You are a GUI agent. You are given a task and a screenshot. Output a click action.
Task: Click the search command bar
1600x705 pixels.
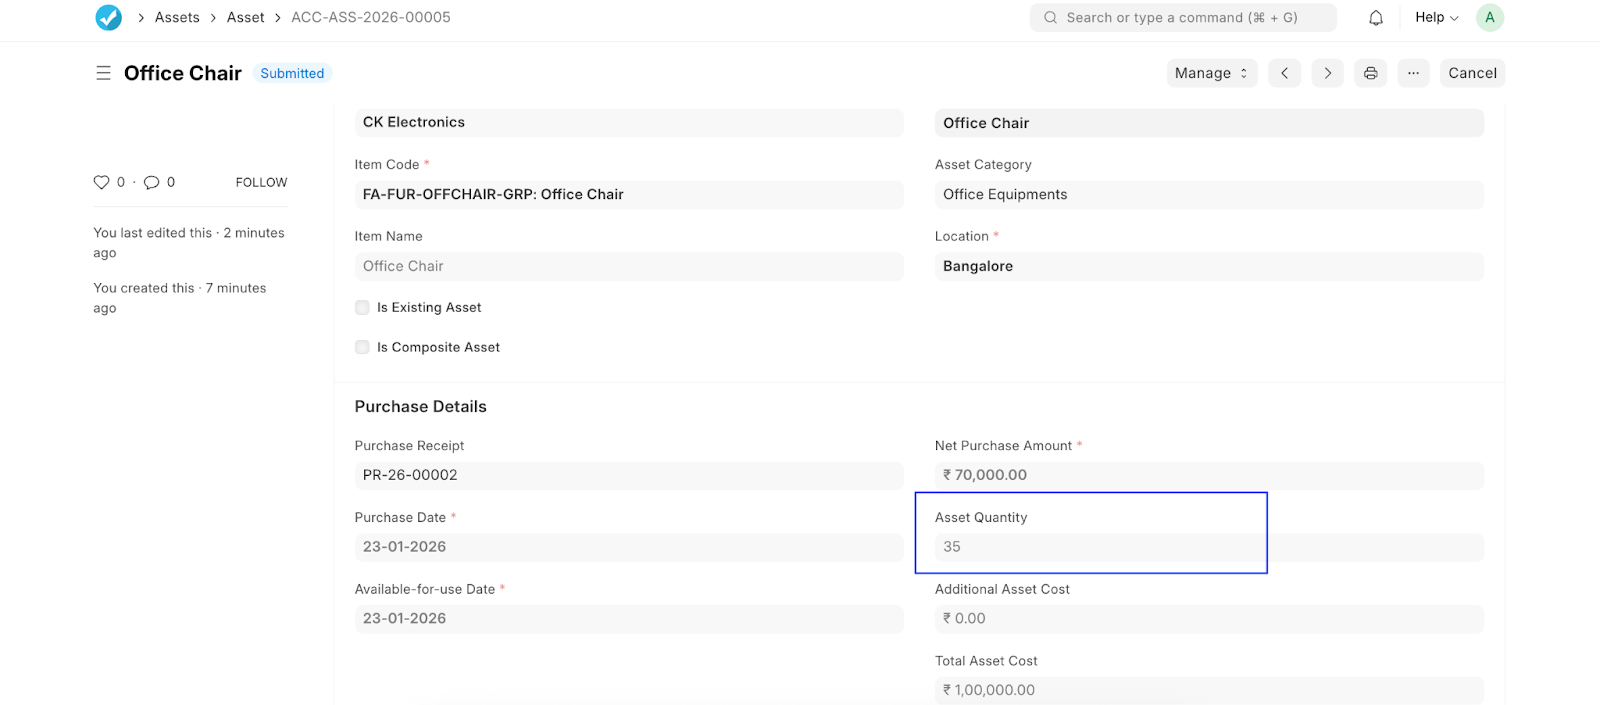pyautogui.click(x=1182, y=17)
